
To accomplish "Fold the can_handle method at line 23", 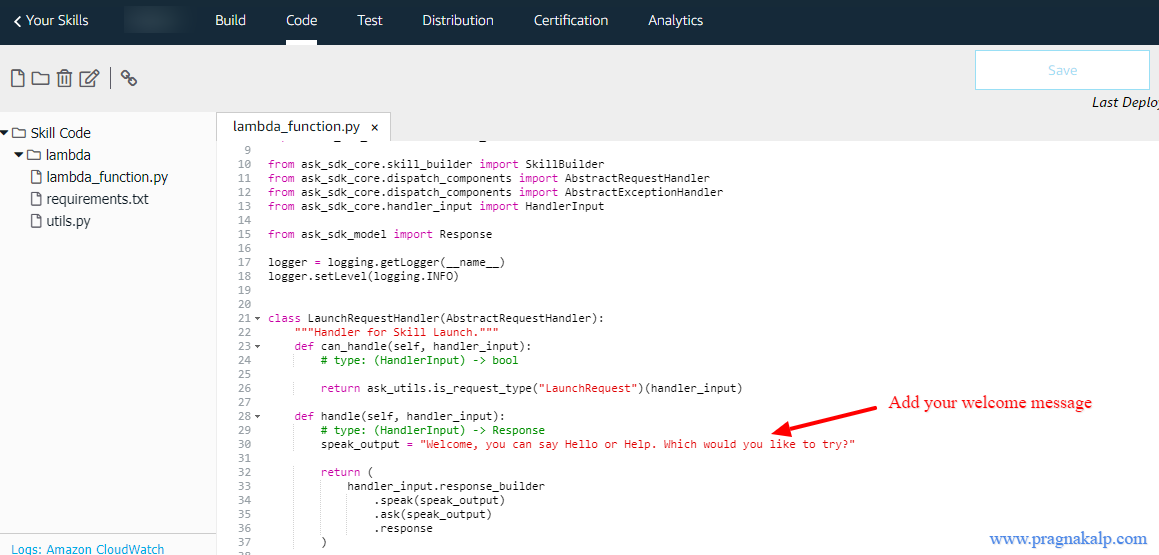I will [258, 347].
